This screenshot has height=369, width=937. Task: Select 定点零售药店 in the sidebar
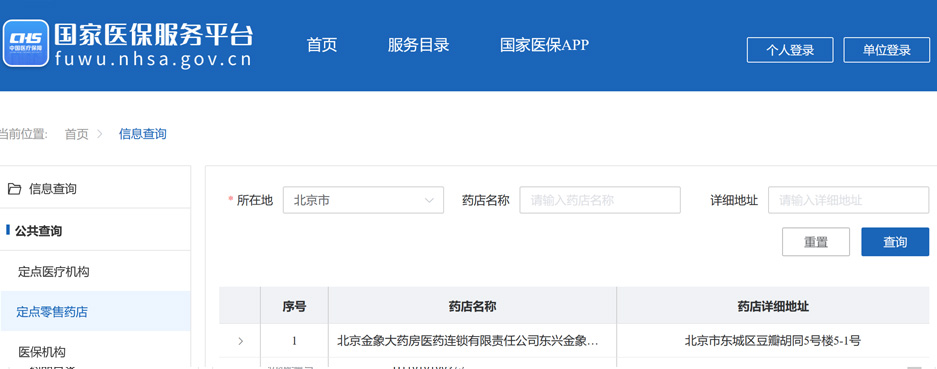coord(52,312)
